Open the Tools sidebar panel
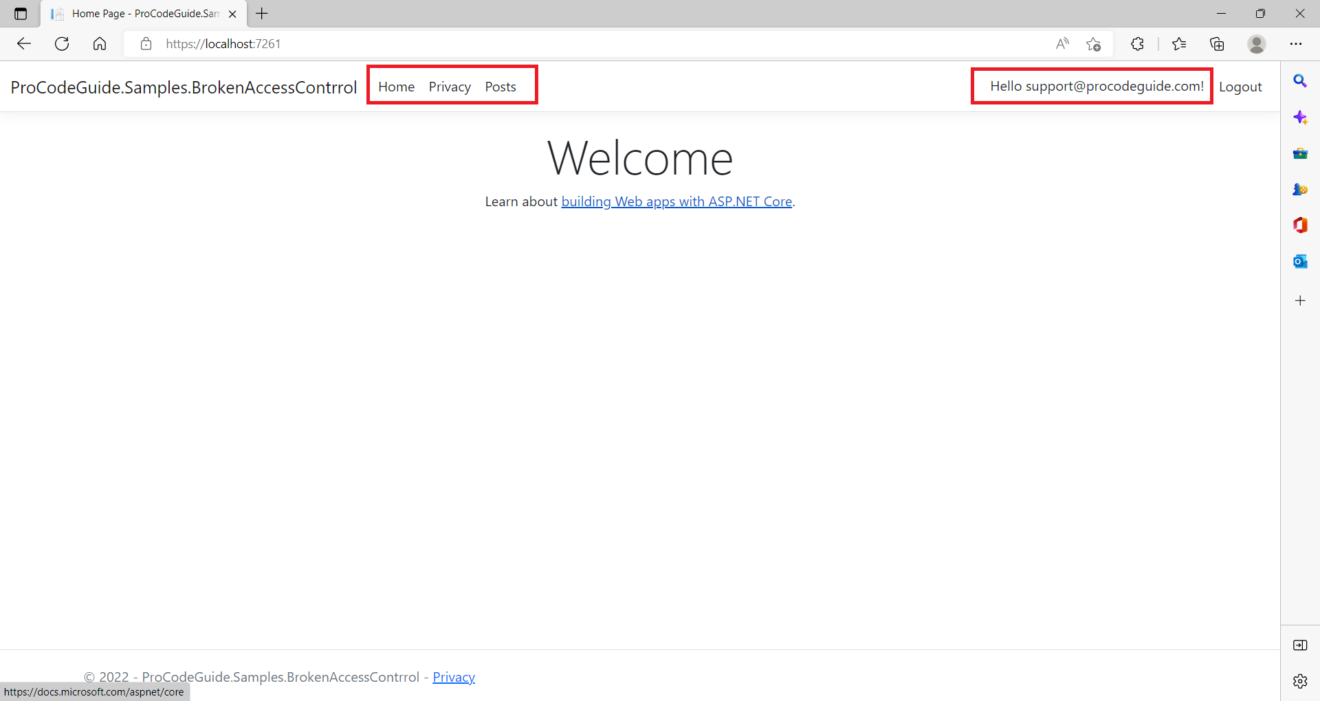1320x701 pixels. click(x=1300, y=152)
